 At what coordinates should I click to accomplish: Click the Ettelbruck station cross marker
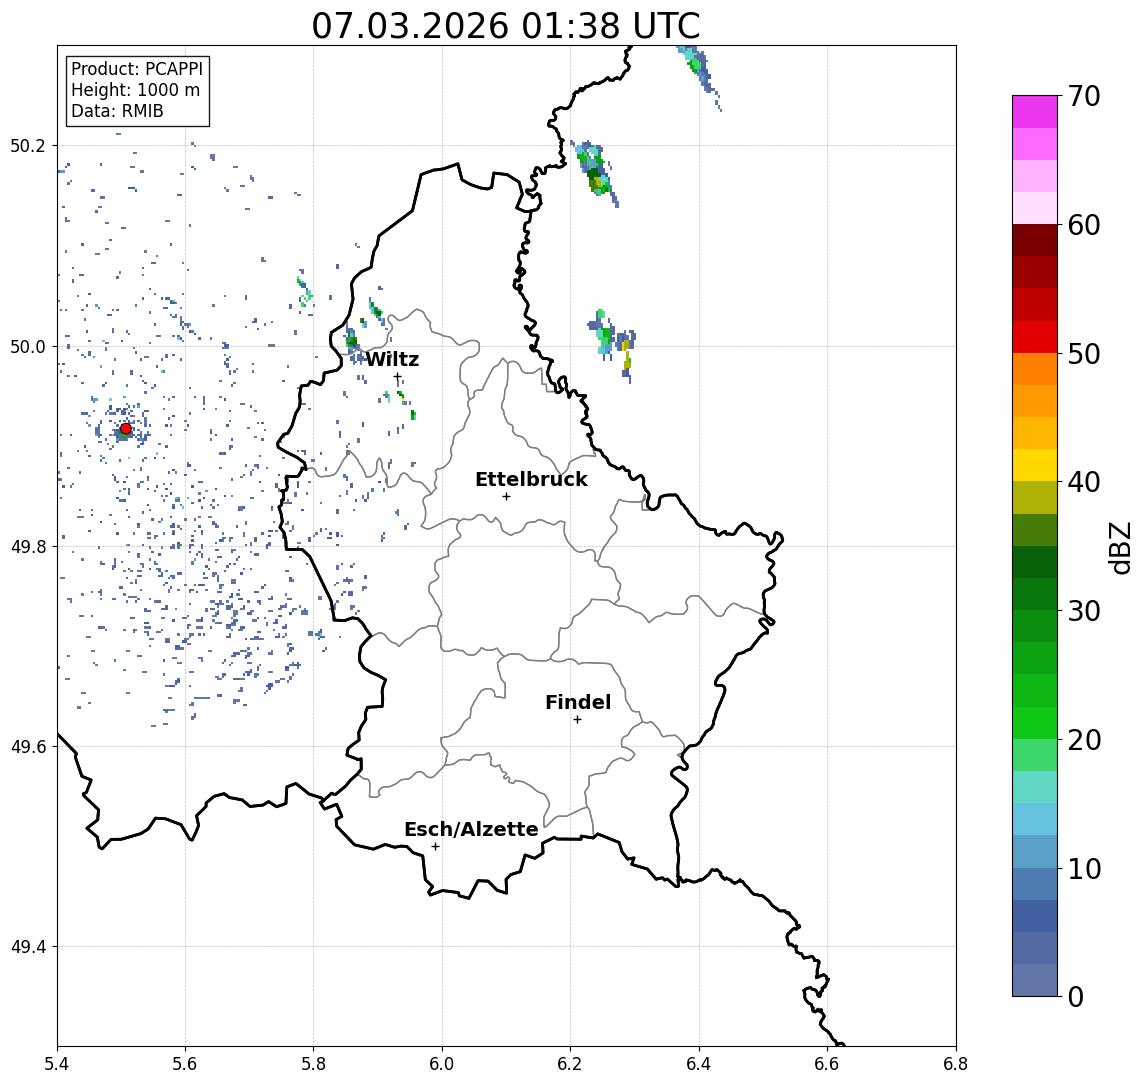coord(506,497)
